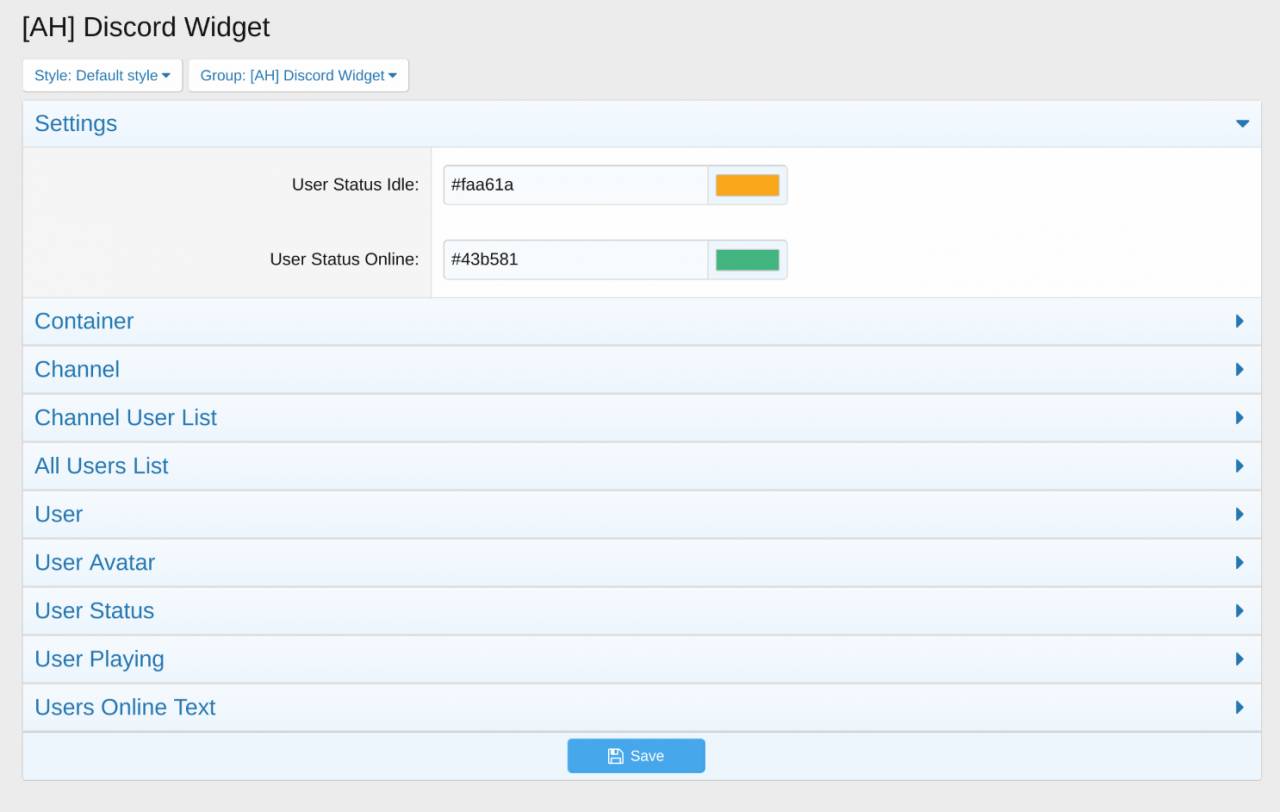Open the Container section heading
The height and width of the screenshot is (812, 1280).
[84, 321]
